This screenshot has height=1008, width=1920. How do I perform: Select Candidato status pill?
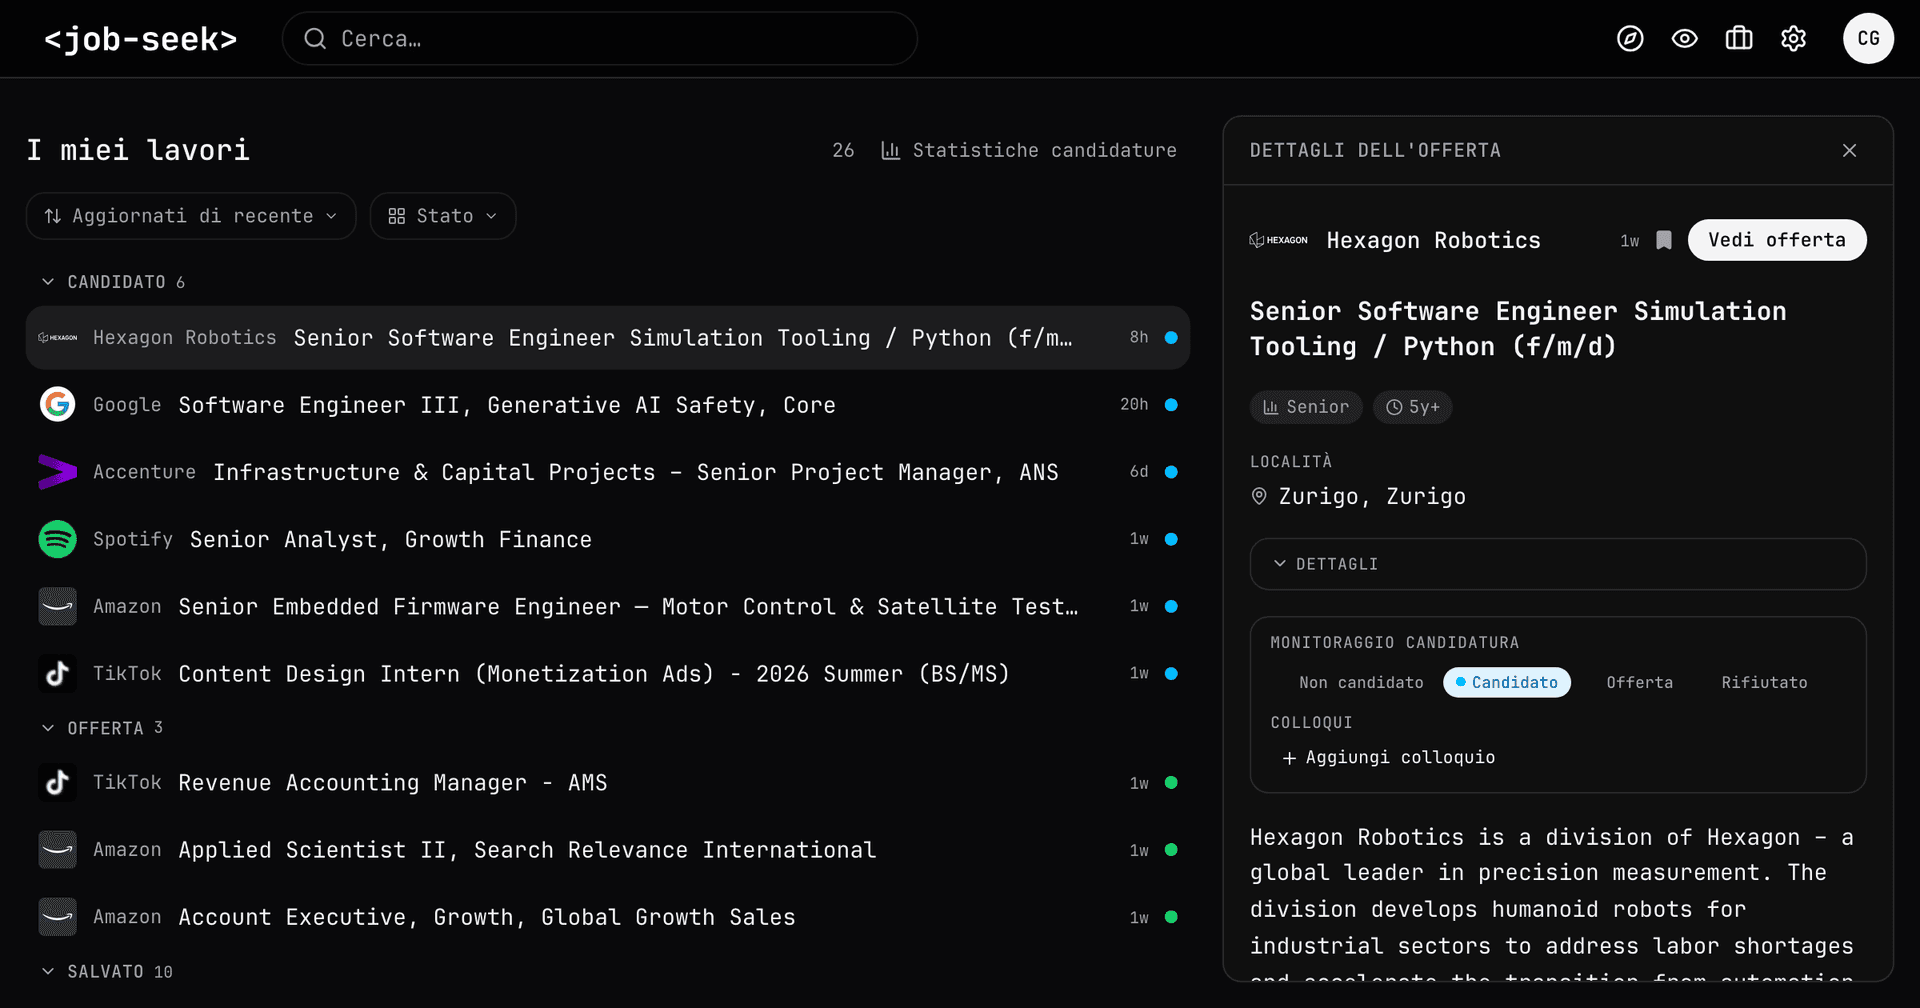coord(1507,682)
